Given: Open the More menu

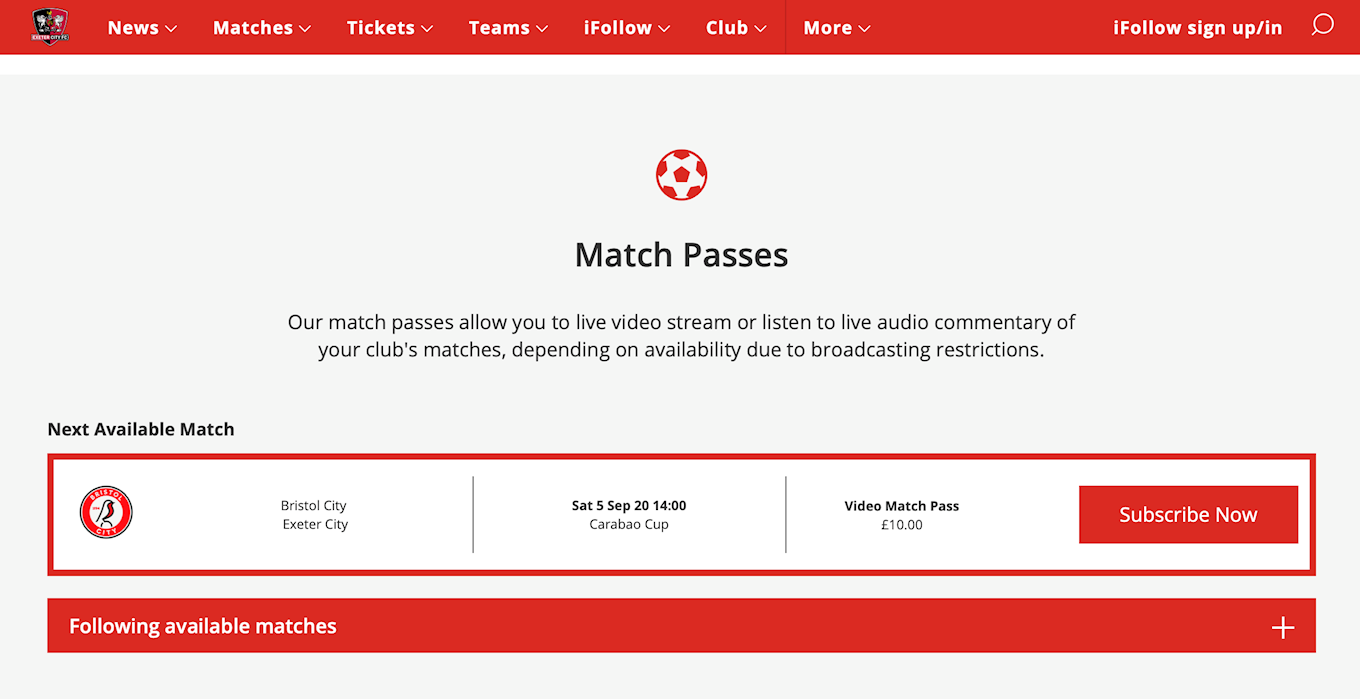Looking at the screenshot, I should click(837, 28).
